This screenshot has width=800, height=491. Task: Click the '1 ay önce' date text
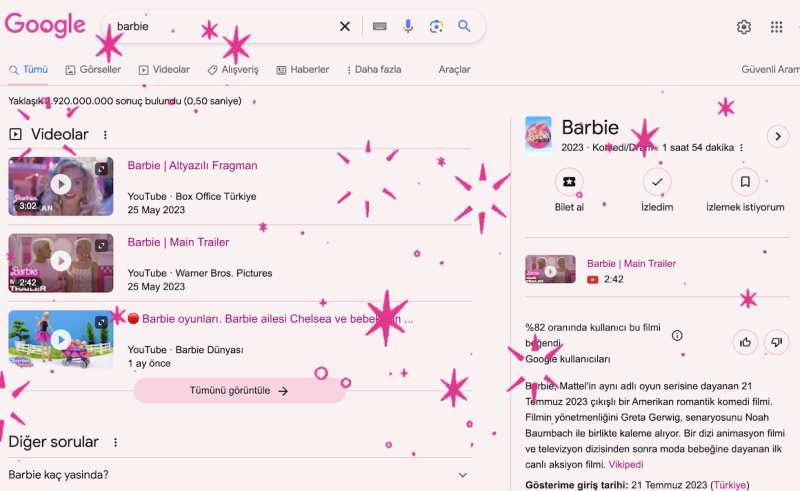[149, 363]
